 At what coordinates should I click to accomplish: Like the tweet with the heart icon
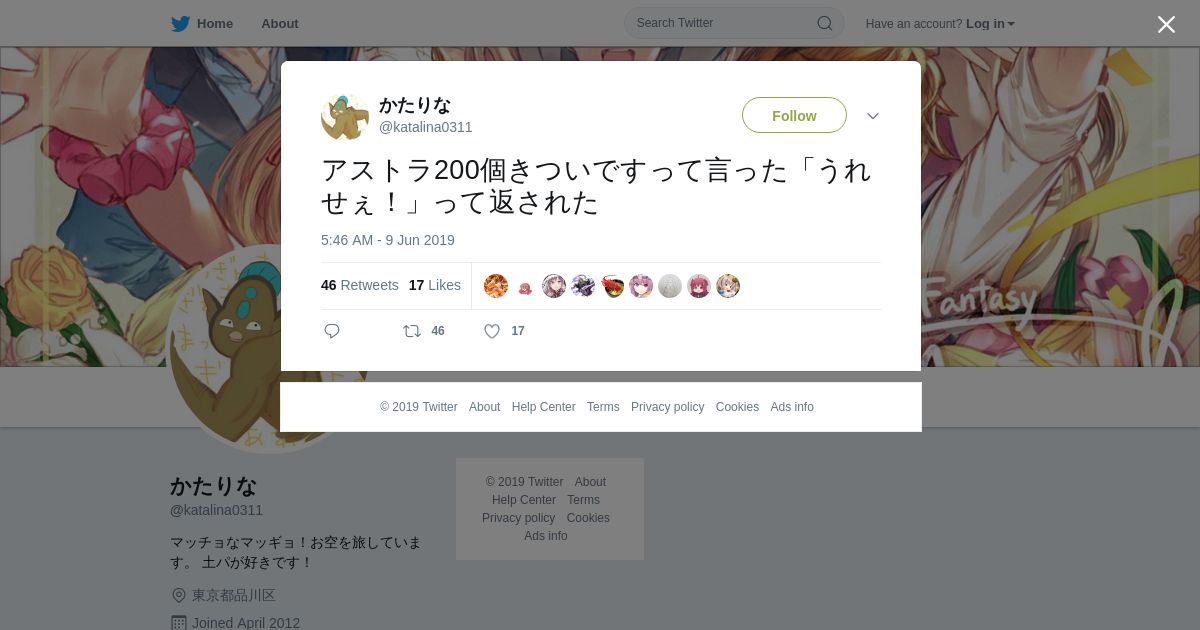[492, 331]
